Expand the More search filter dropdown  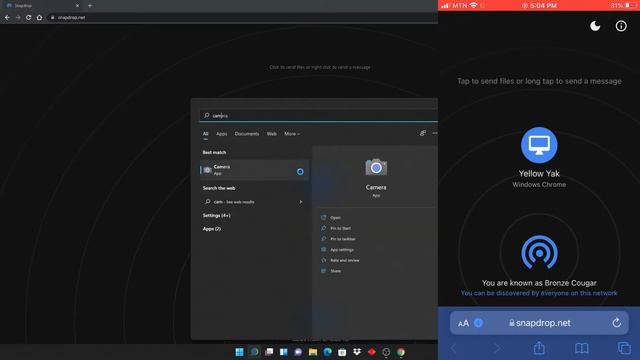(x=292, y=134)
